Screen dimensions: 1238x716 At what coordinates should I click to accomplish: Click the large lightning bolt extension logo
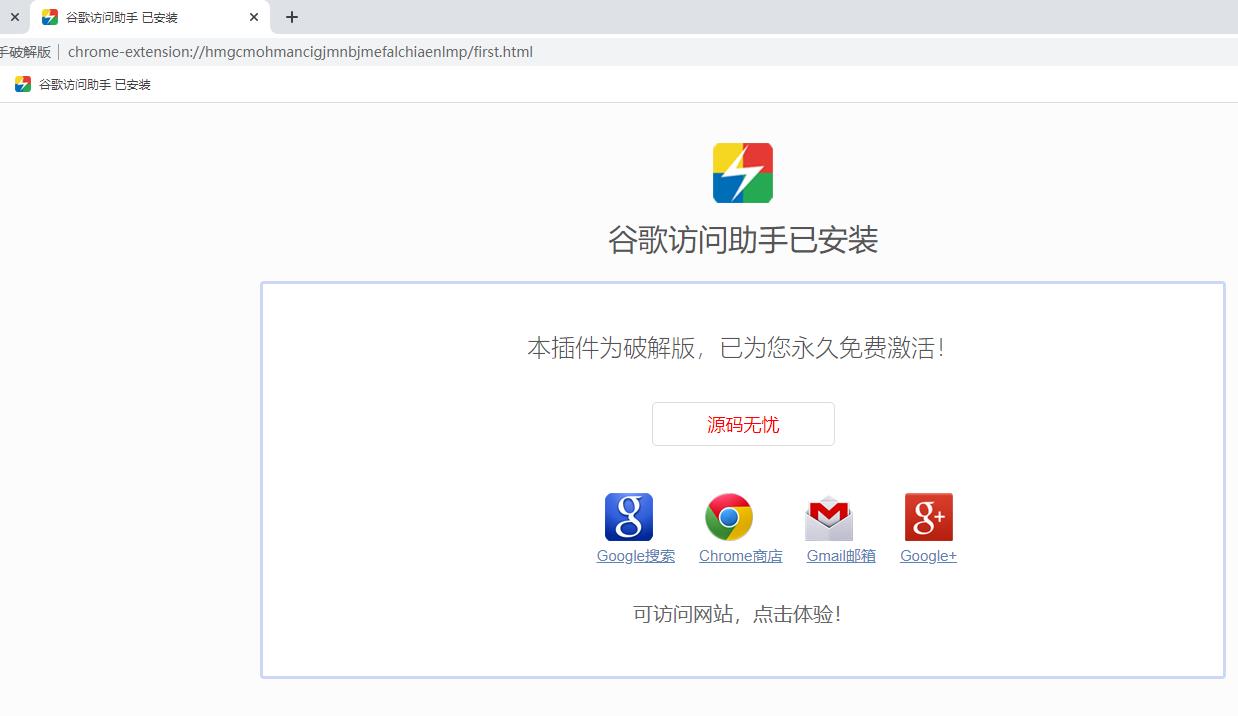pos(742,173)
